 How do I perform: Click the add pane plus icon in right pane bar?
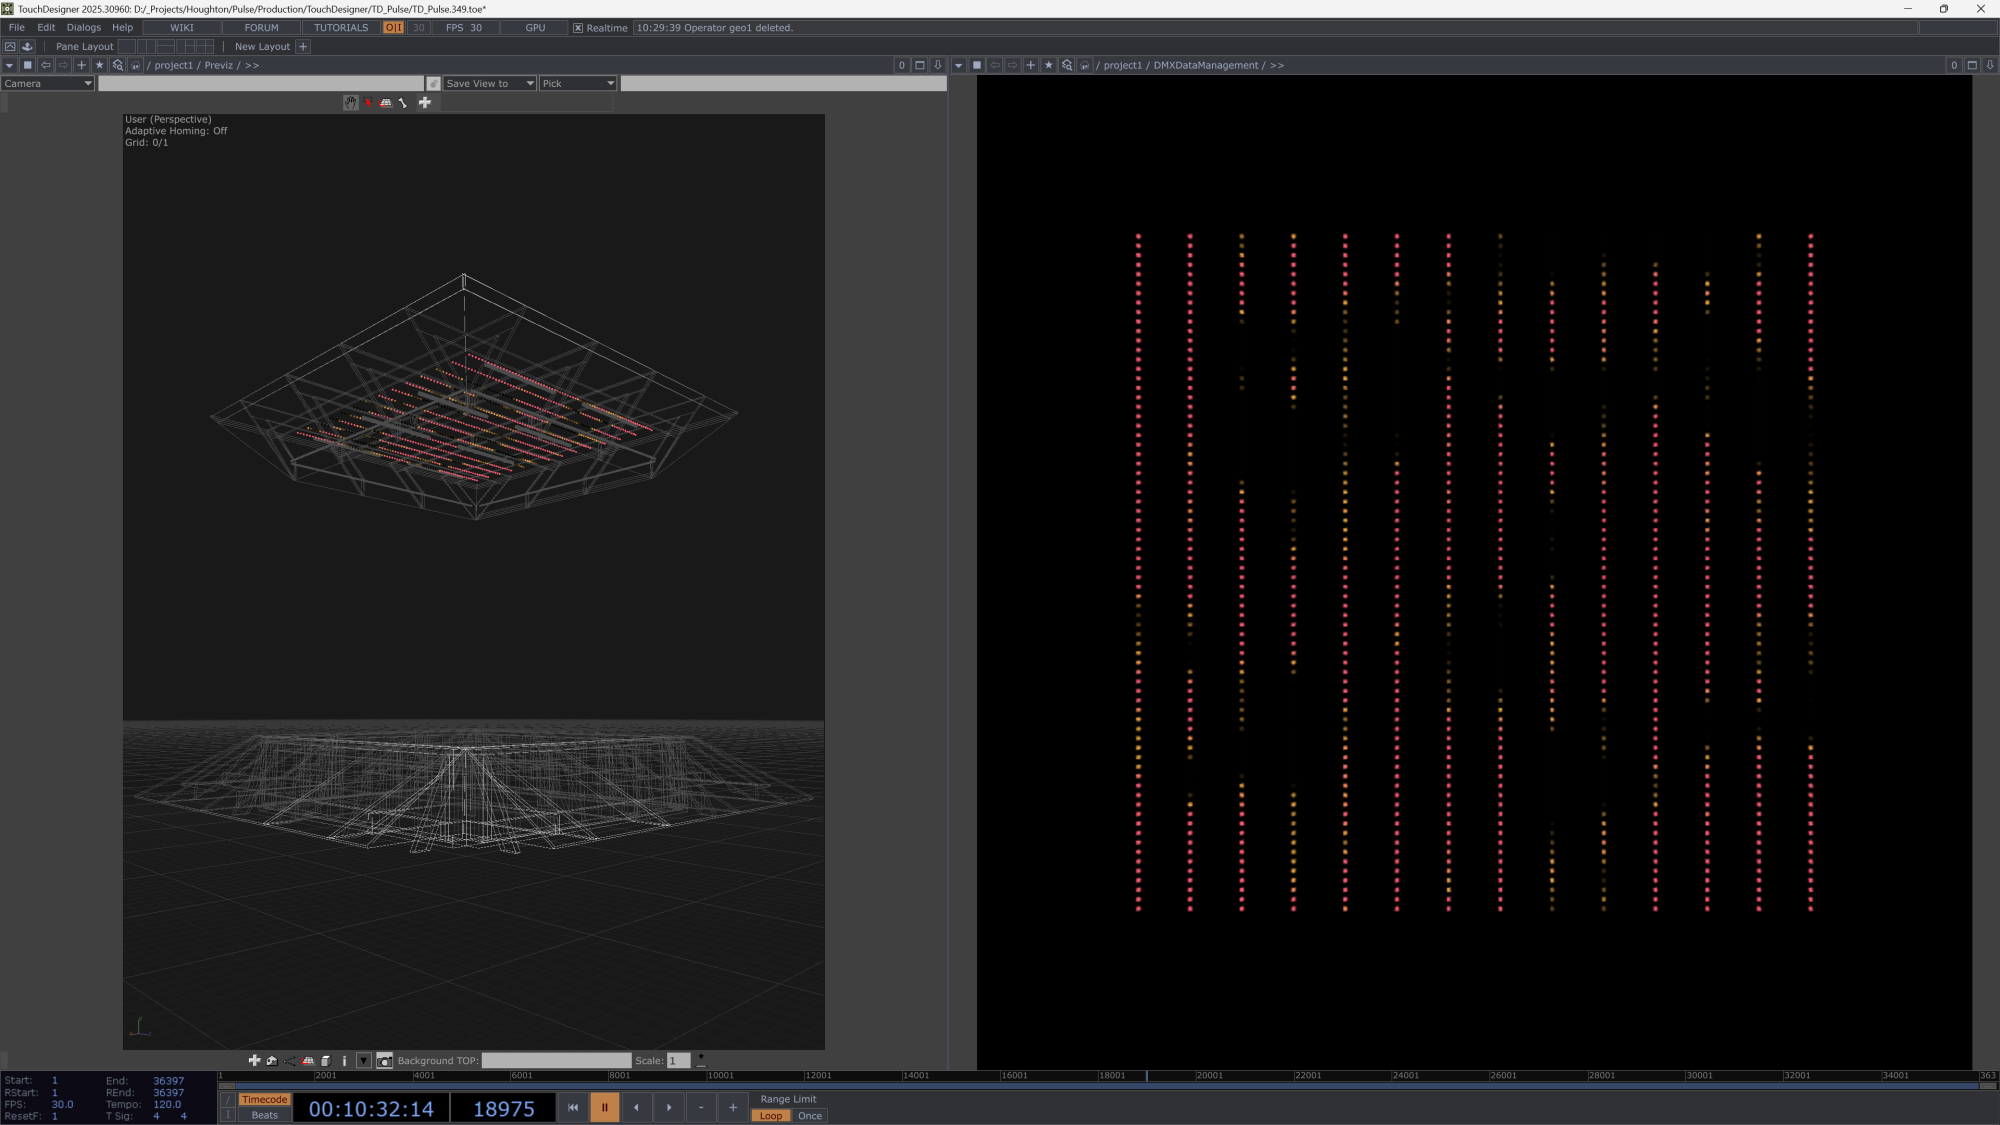[1030, 65]
